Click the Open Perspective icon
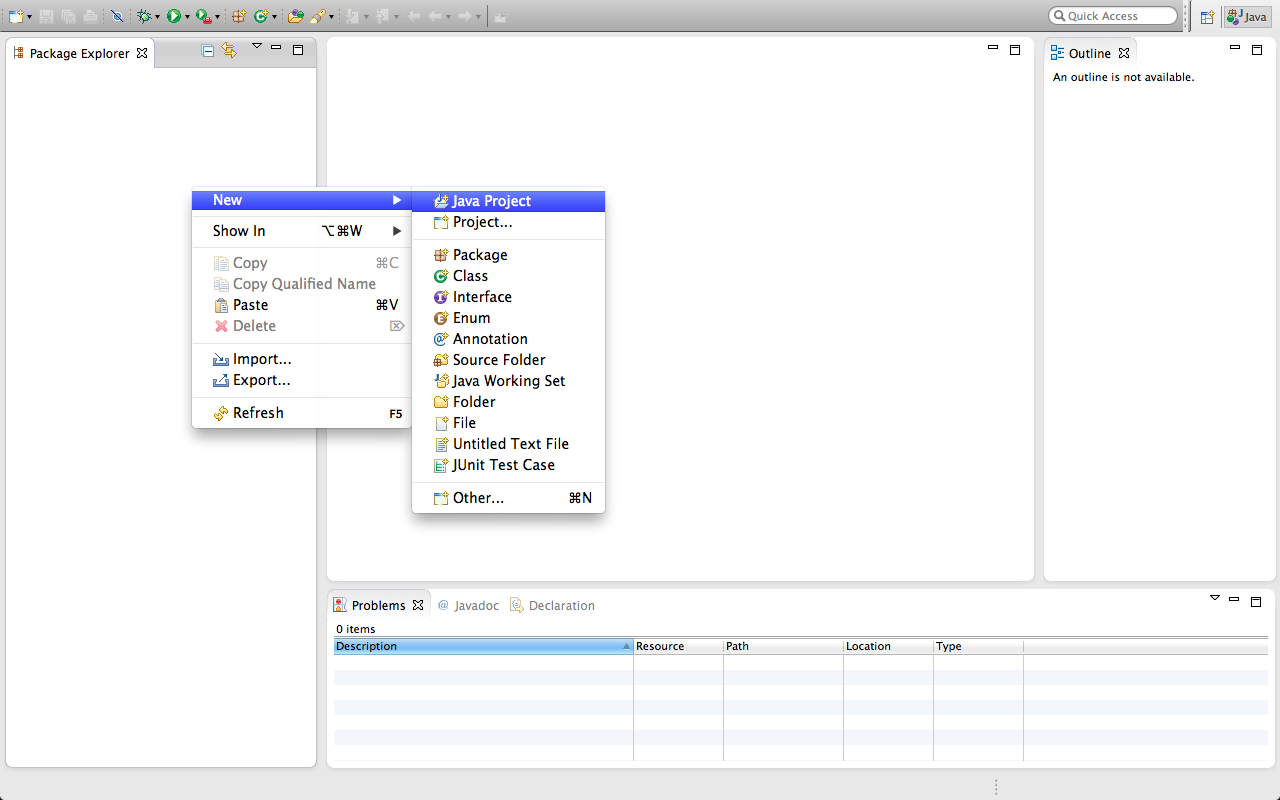This screenshot has height=800, width=1280. pyautogui.click(x=1207, y=16)
